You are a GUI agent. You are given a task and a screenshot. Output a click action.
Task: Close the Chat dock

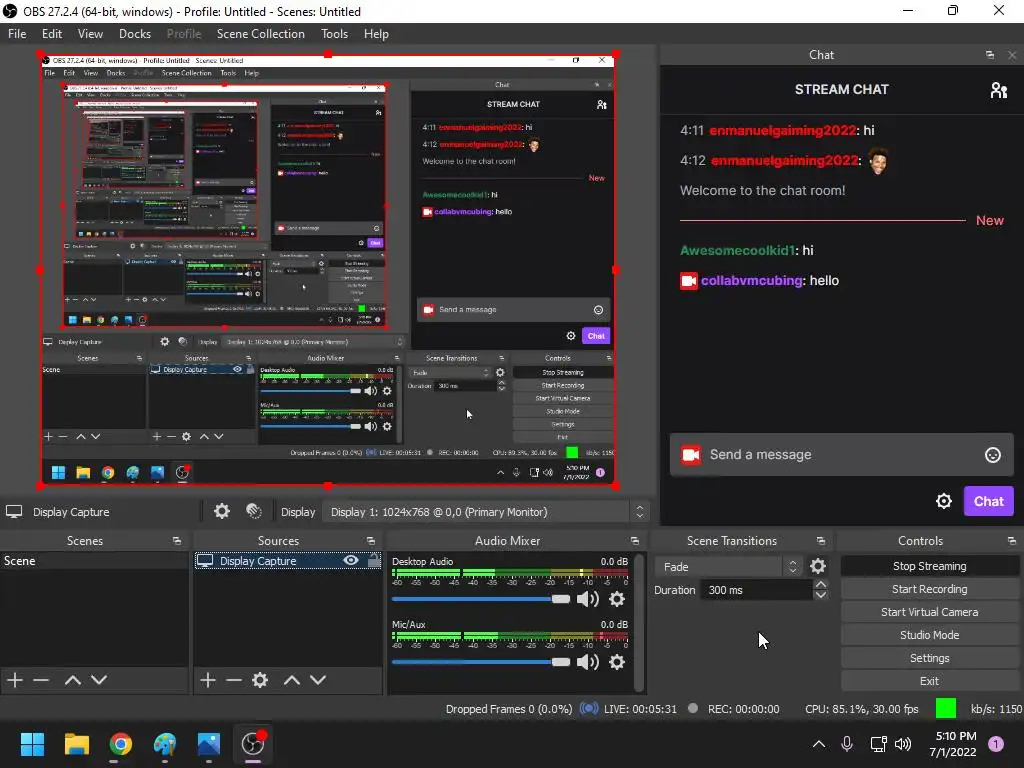point(1012,55)
